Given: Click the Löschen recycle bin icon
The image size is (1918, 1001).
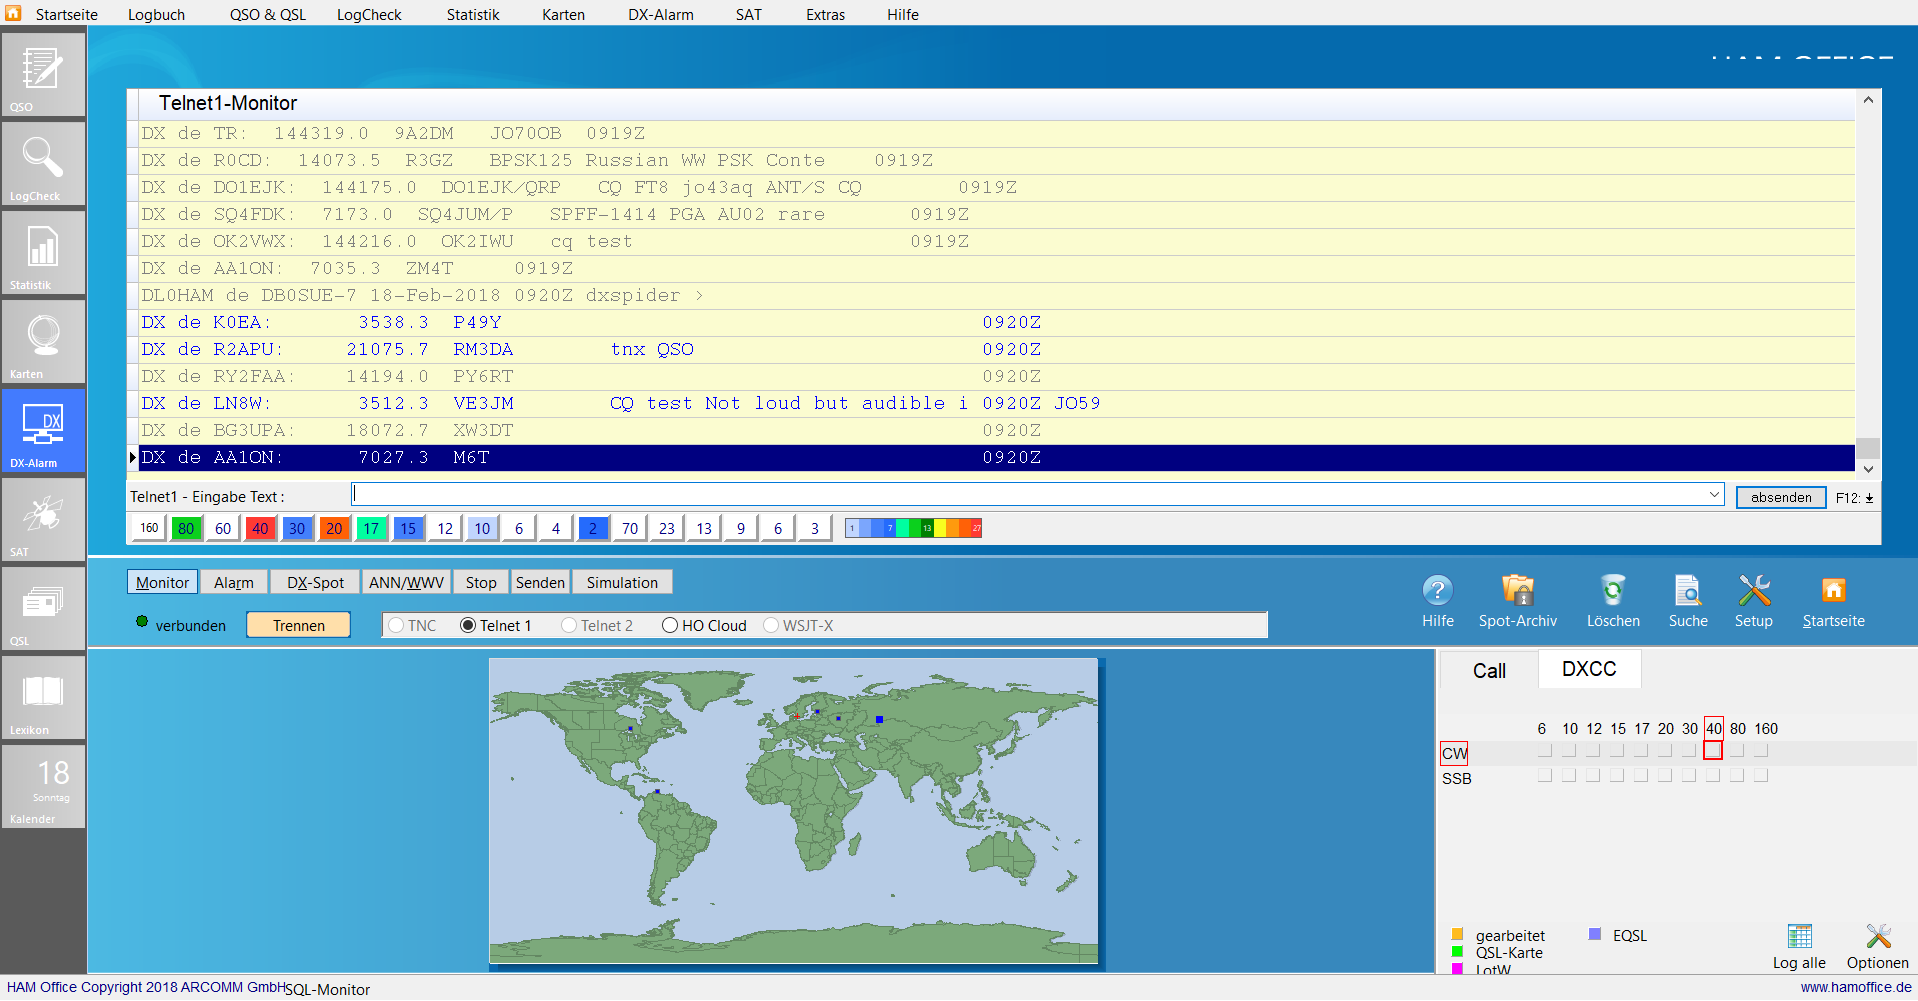Looking at the screenshot, I should click(1612, 591).
